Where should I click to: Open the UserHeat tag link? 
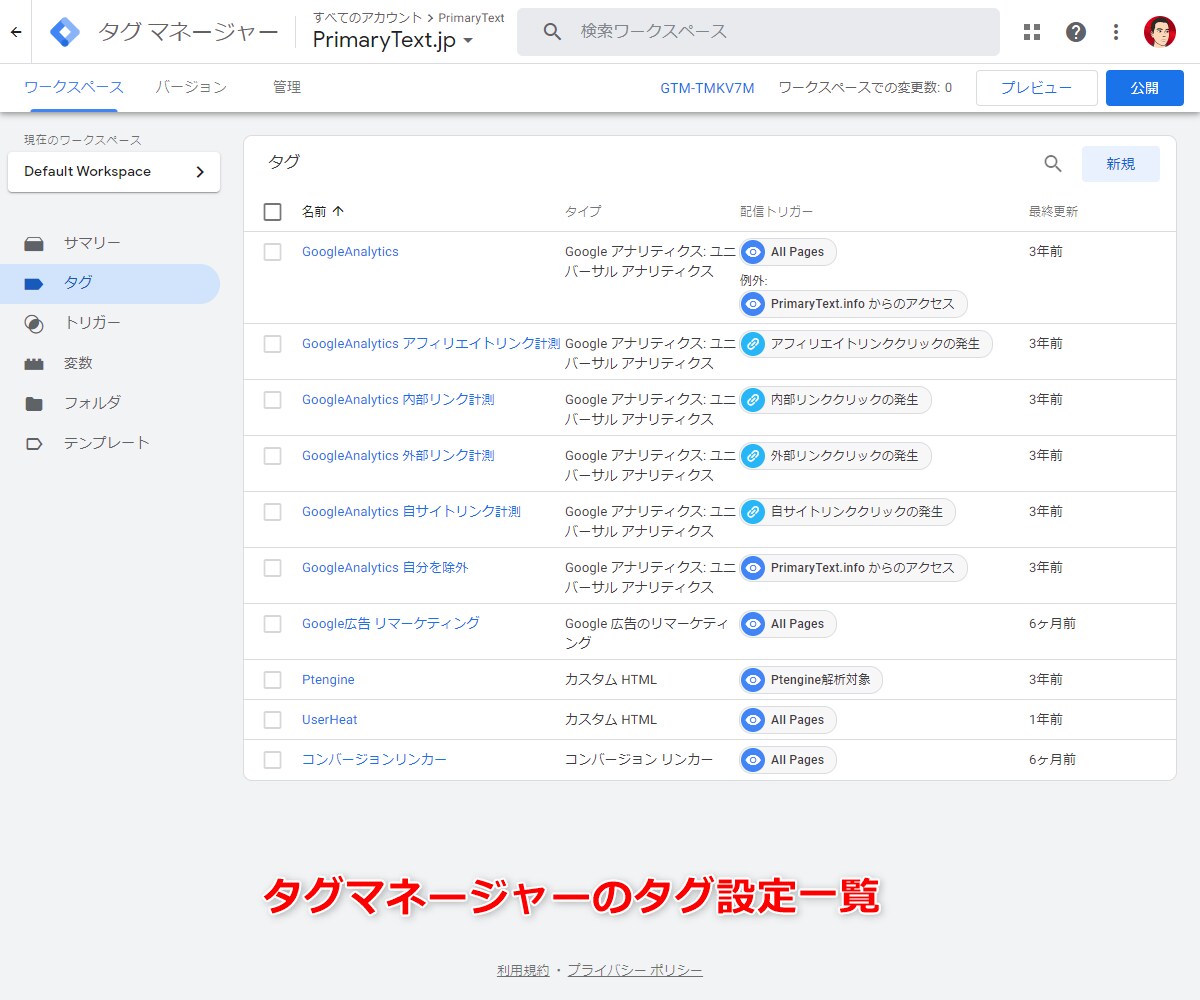[330, 720]
